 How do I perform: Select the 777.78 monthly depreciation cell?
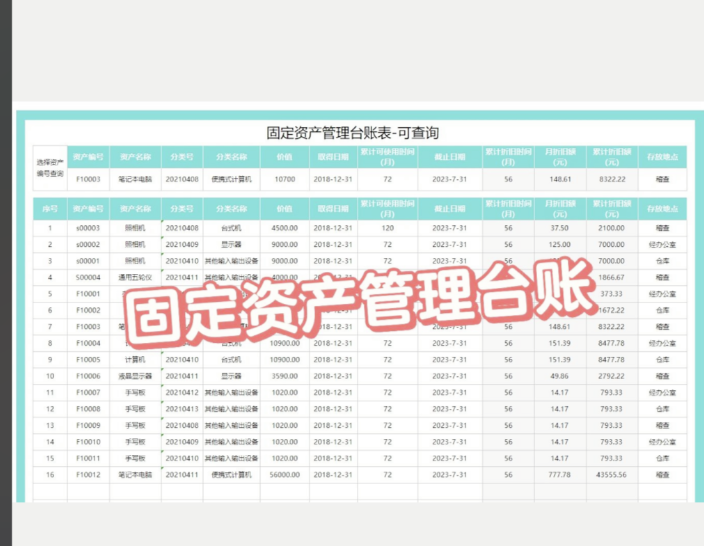click(560, 473)
